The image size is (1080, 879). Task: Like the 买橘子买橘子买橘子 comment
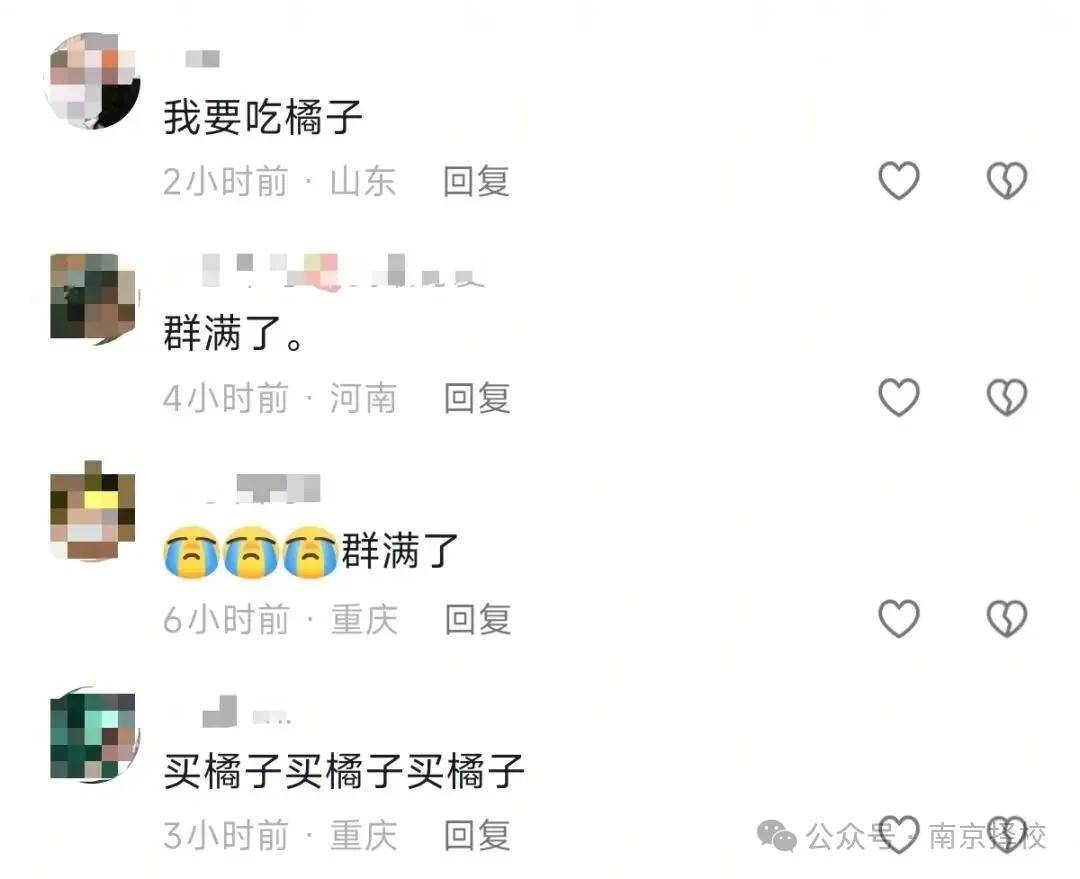899,834
